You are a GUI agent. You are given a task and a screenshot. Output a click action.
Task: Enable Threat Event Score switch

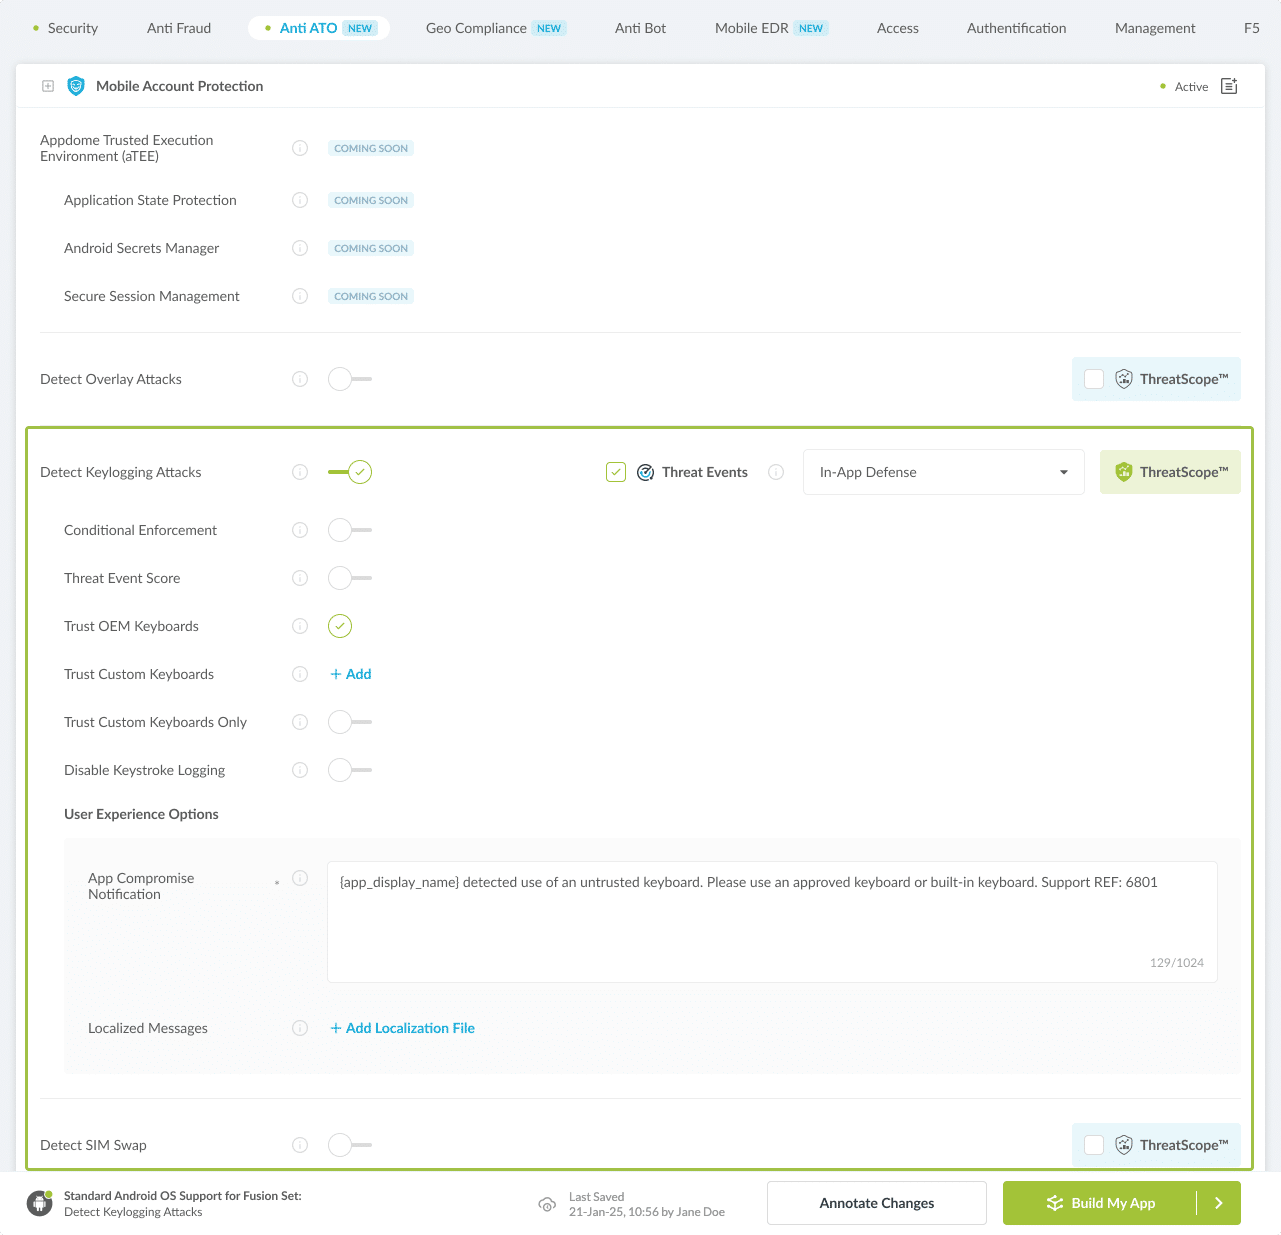pos(350,578)
